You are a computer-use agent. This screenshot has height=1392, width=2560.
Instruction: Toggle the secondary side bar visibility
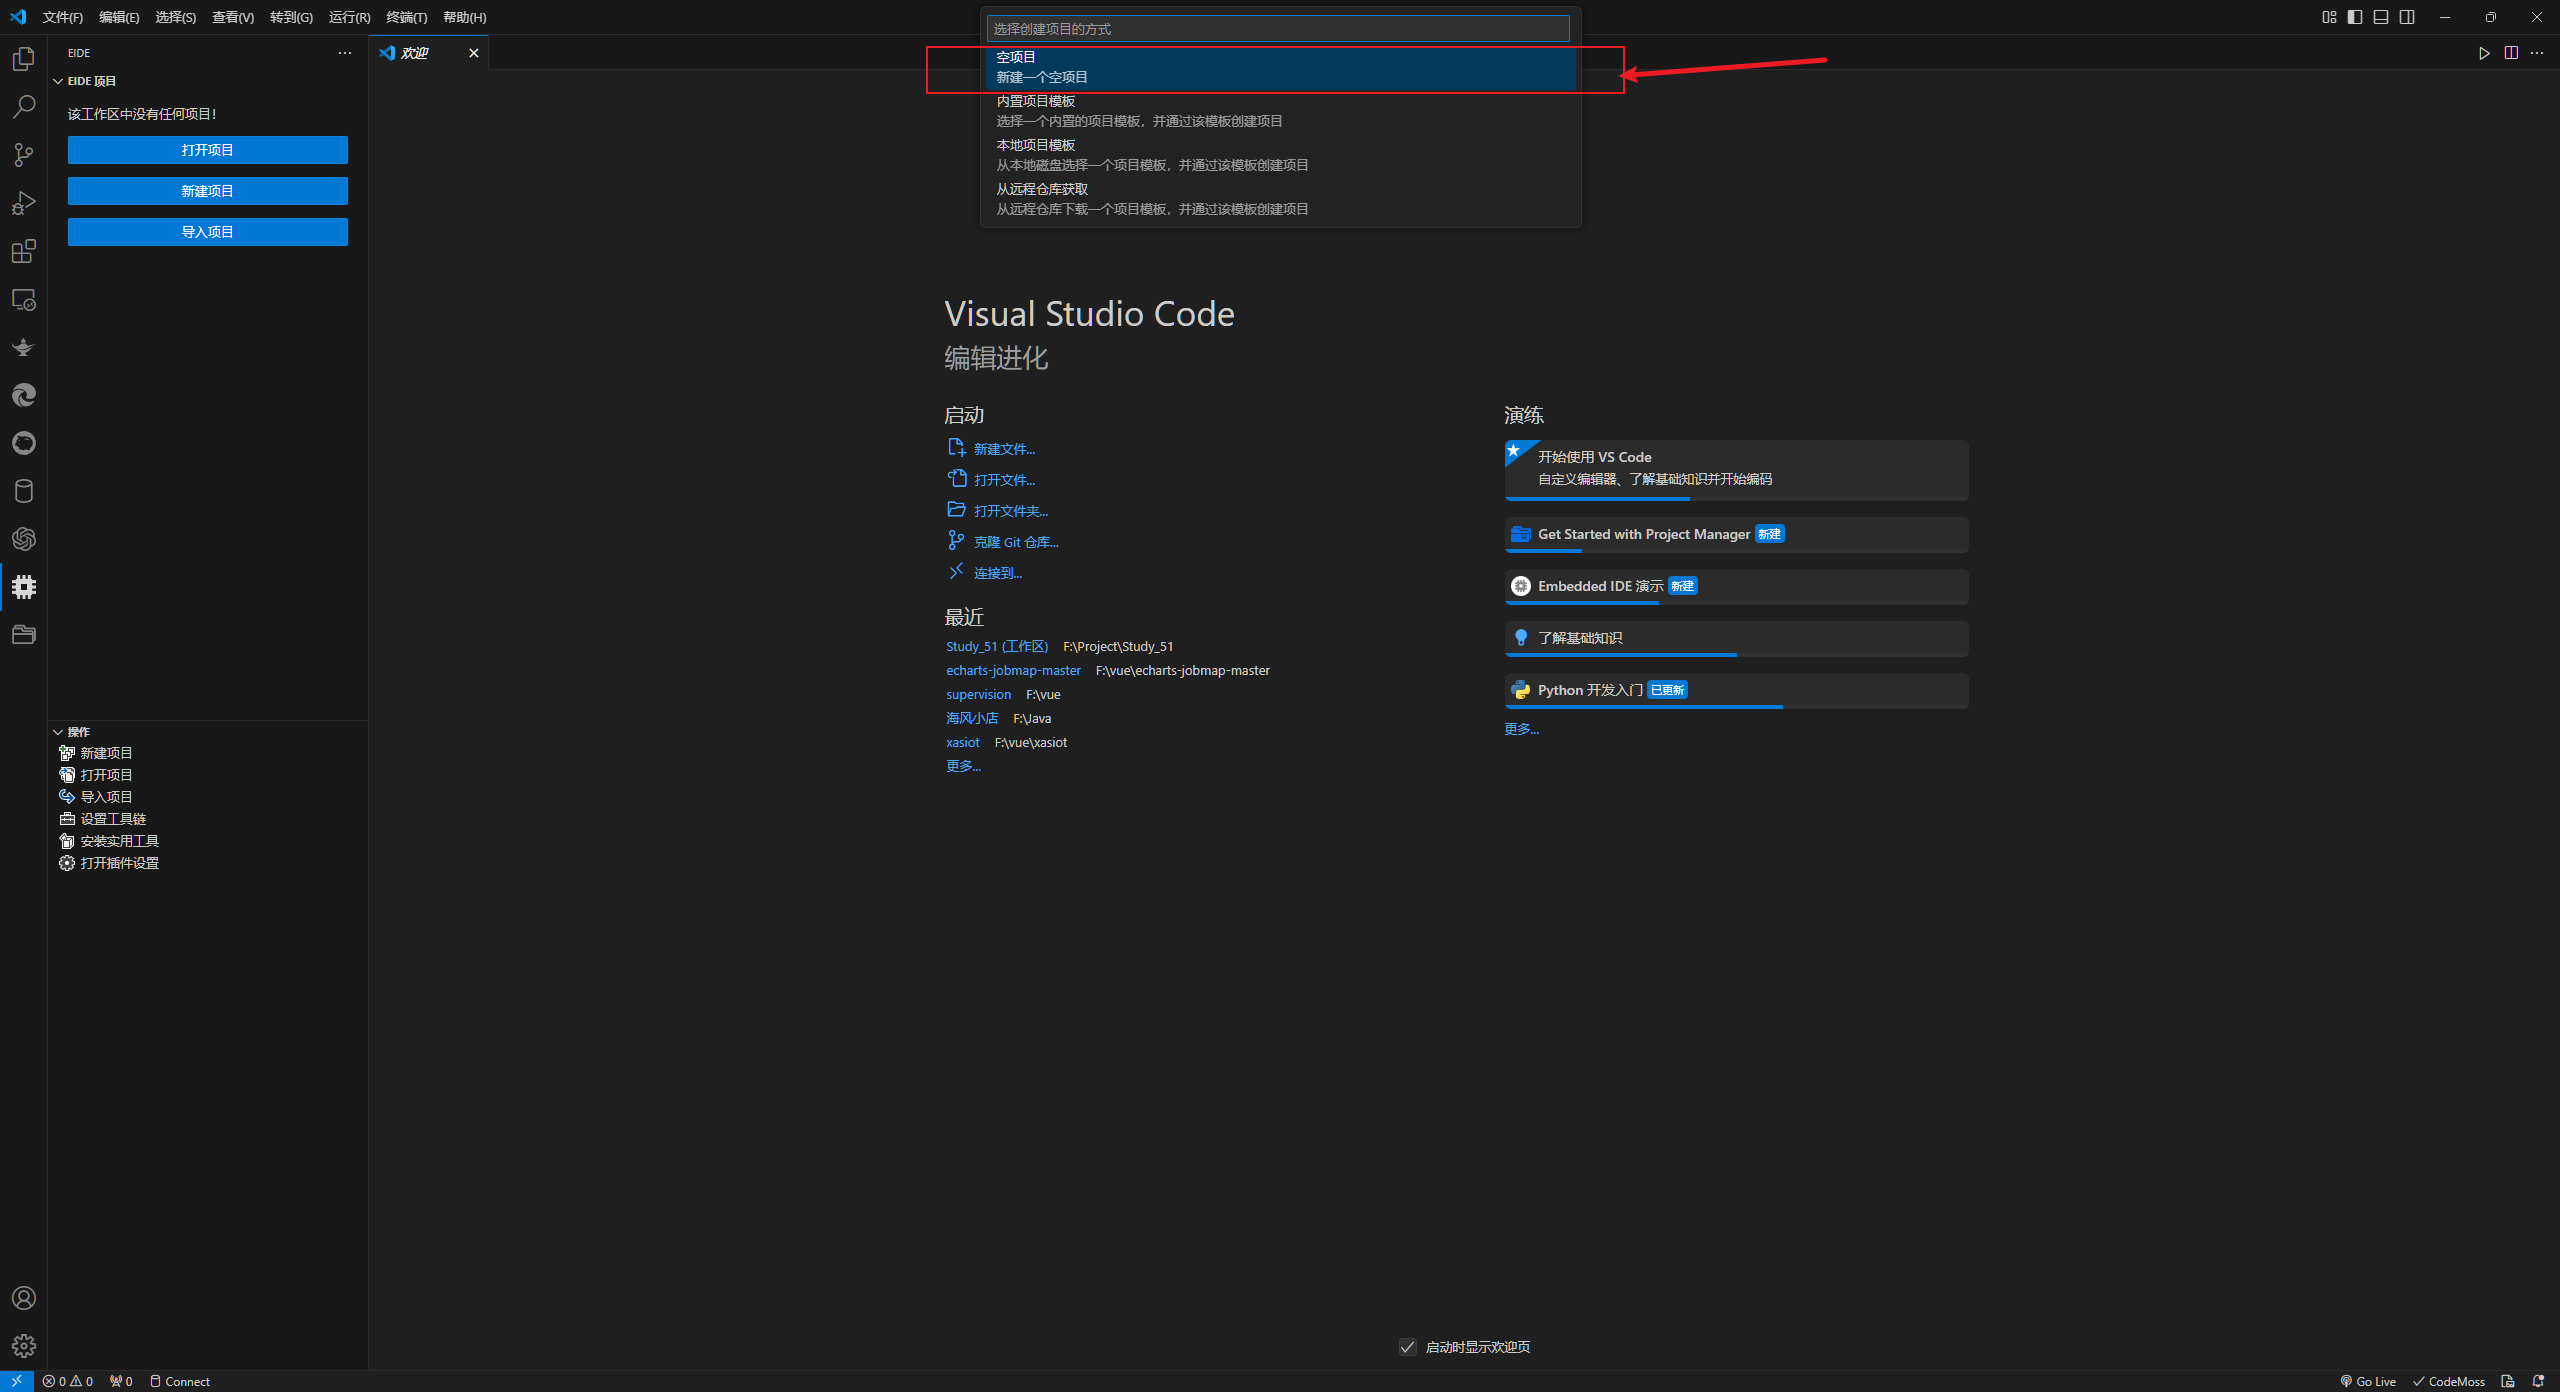(2407, 17)
